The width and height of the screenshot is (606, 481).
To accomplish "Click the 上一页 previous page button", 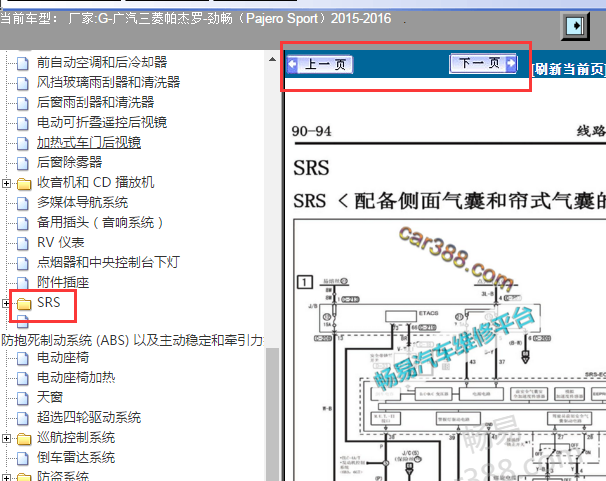I will [320, 65].
